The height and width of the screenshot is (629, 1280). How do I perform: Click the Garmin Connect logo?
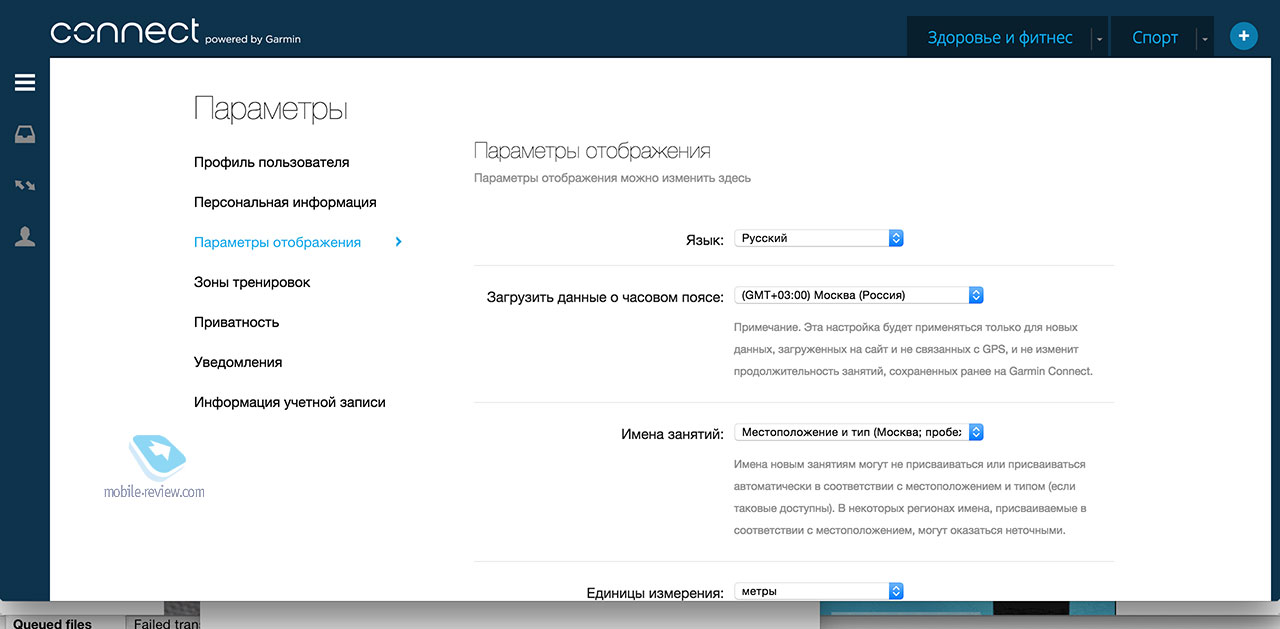[176, 31]
